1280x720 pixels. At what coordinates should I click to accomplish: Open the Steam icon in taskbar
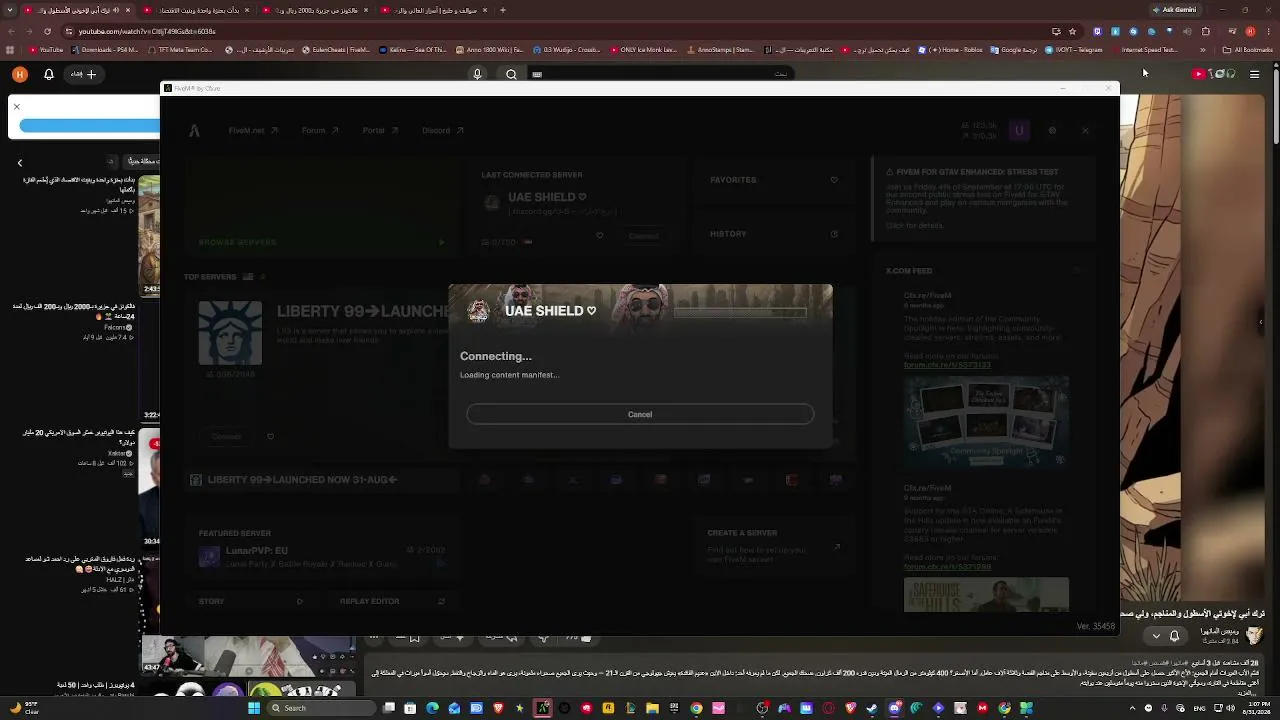pos(872,708)
